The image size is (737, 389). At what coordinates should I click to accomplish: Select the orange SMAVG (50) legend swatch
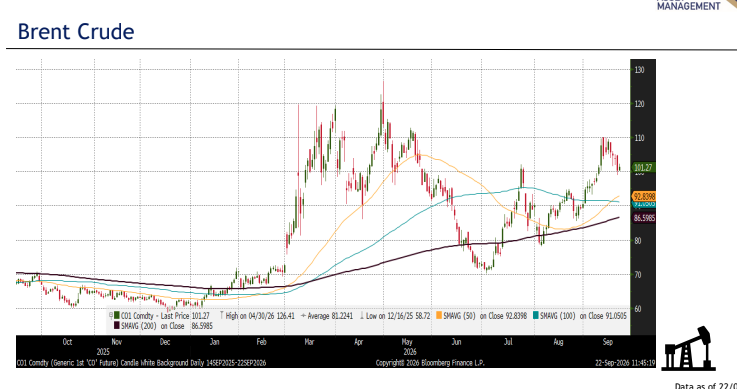(439, 316)
